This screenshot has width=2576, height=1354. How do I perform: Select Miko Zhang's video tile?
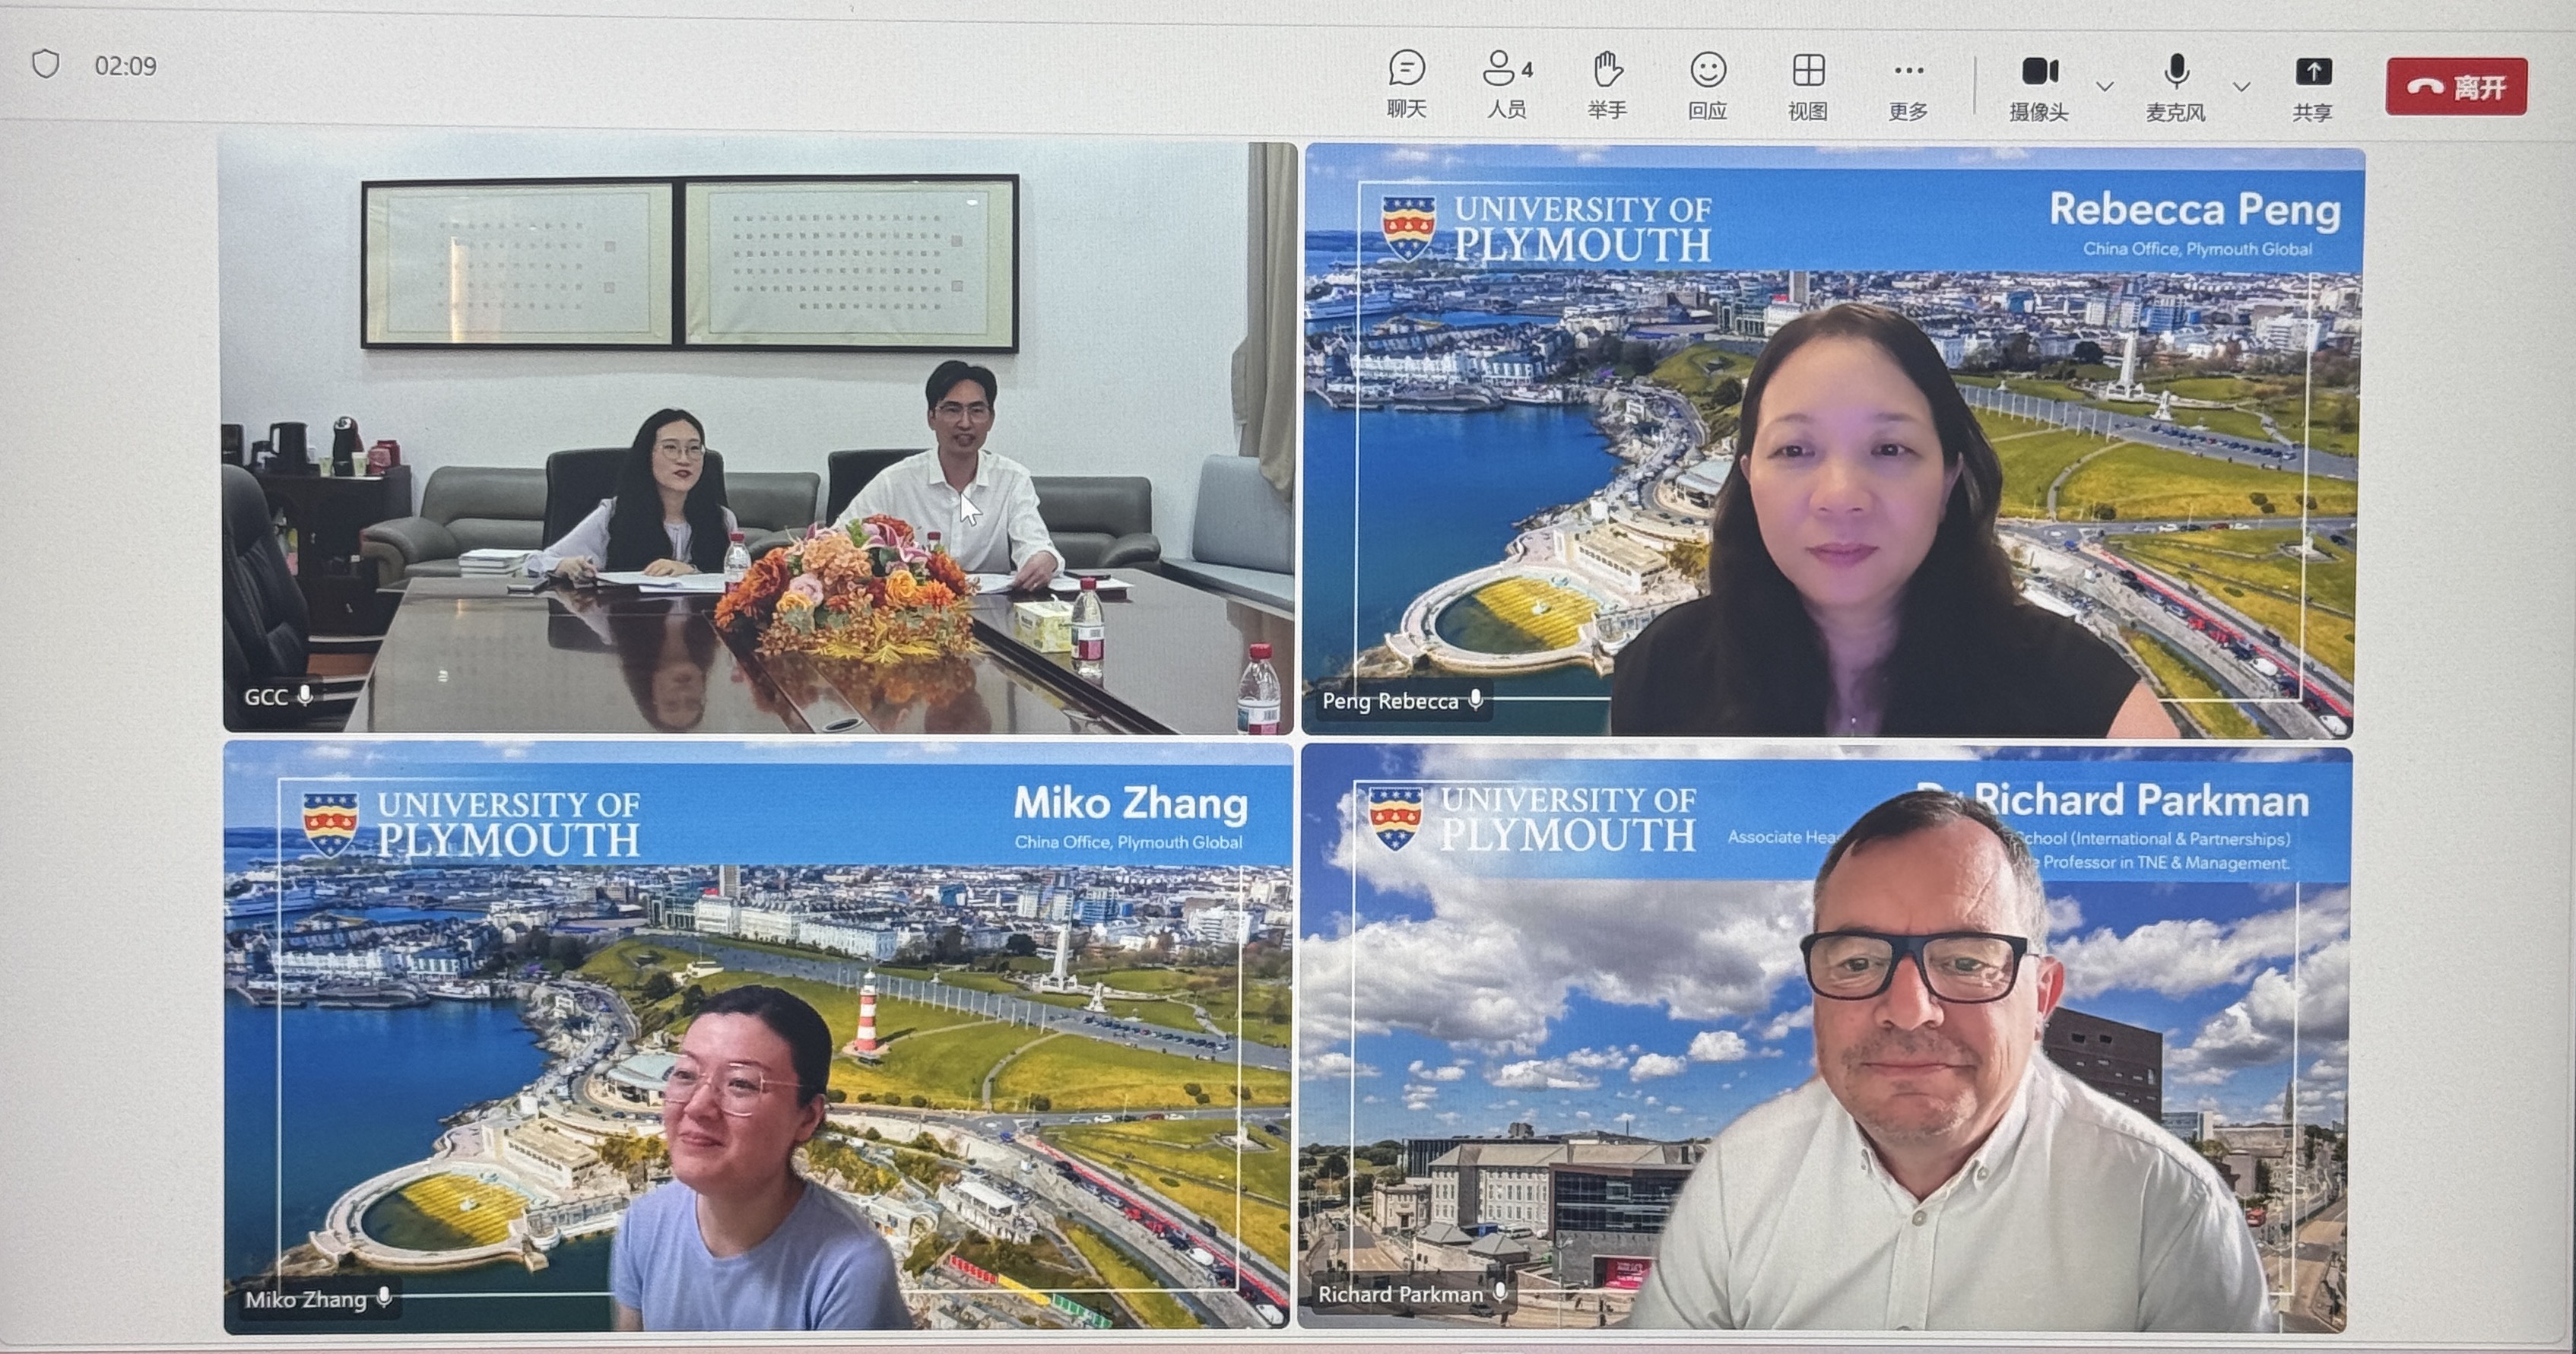click(758, 1037)
